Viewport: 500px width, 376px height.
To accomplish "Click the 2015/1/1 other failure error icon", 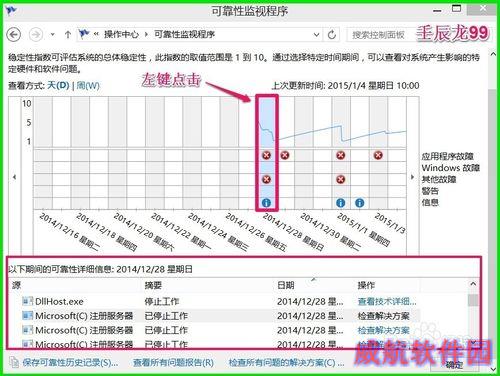I will [x=340, y=180].
